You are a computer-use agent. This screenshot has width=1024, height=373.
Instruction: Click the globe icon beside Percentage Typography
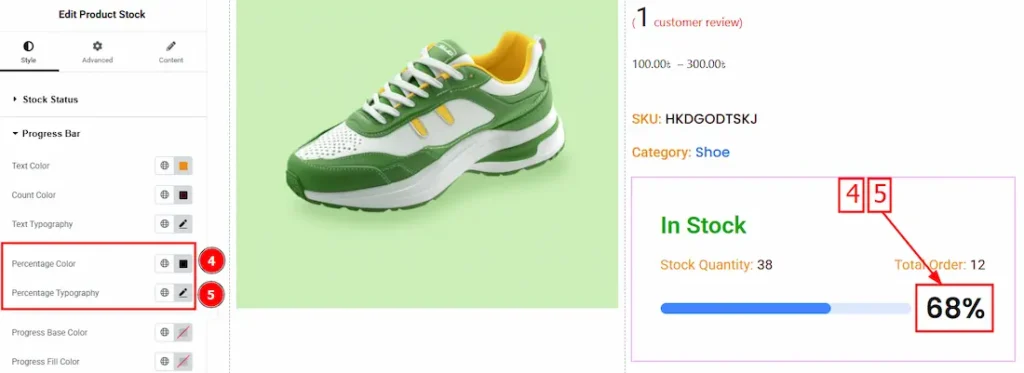coord(165,293)
